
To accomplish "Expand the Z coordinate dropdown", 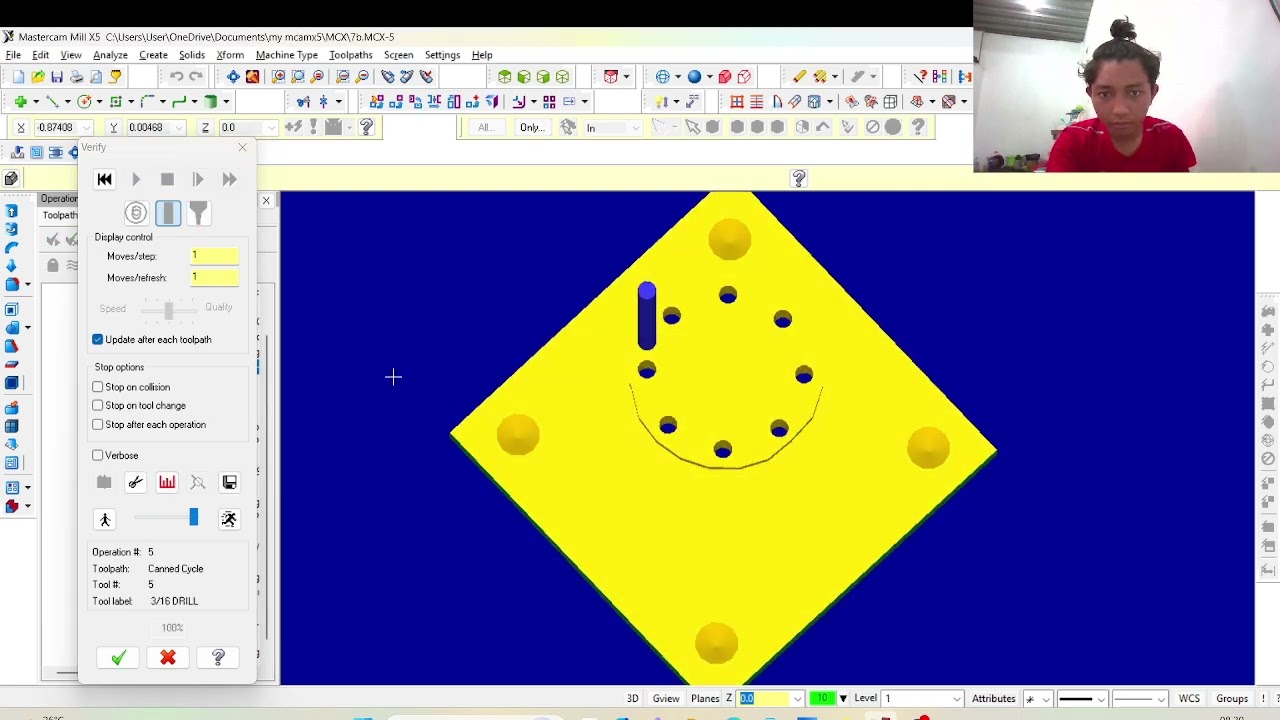I will [x=271, y=128].
